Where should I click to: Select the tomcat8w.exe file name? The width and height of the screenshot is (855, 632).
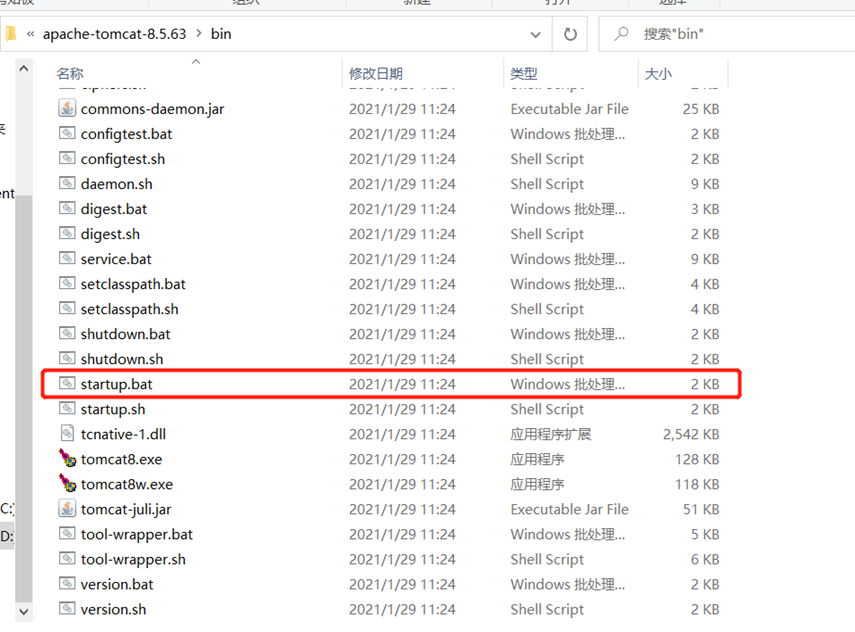coord(127,484)
